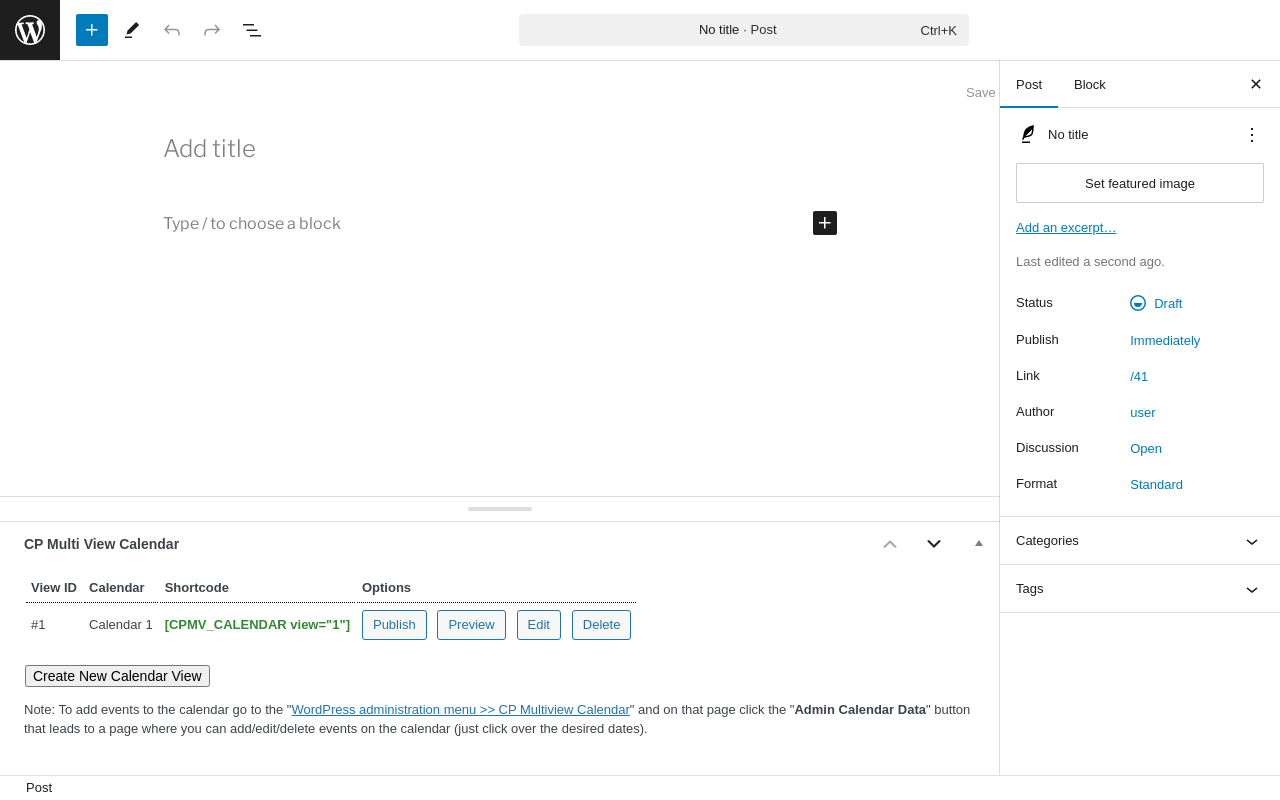
Task: Change the post author user
Action: pos(1143,412)
